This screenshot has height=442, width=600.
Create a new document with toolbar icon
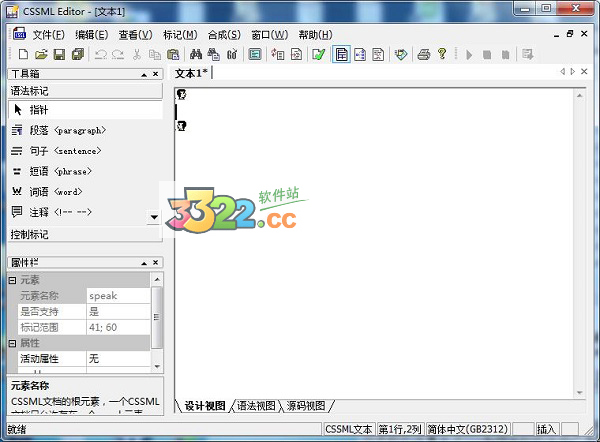coord(23,54)
